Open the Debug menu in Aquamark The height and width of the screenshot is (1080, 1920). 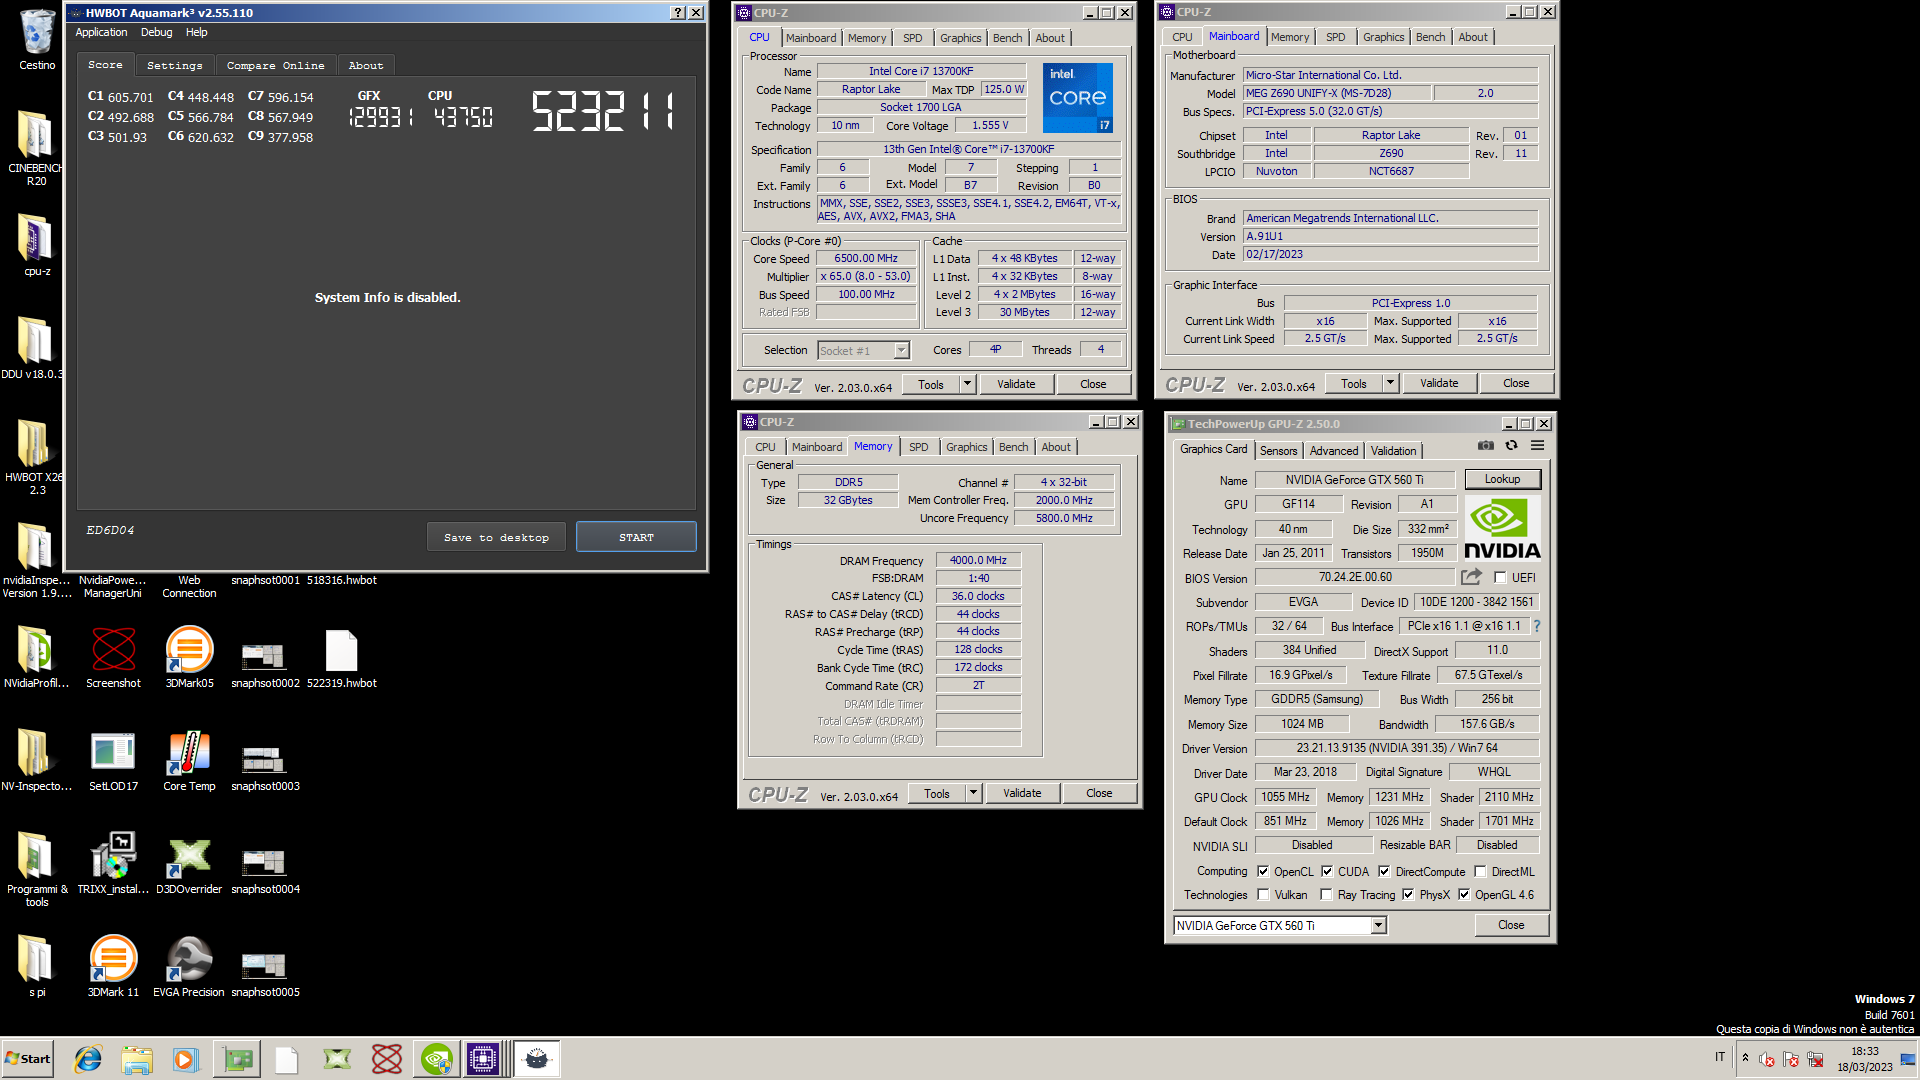(x=156, y=32)
